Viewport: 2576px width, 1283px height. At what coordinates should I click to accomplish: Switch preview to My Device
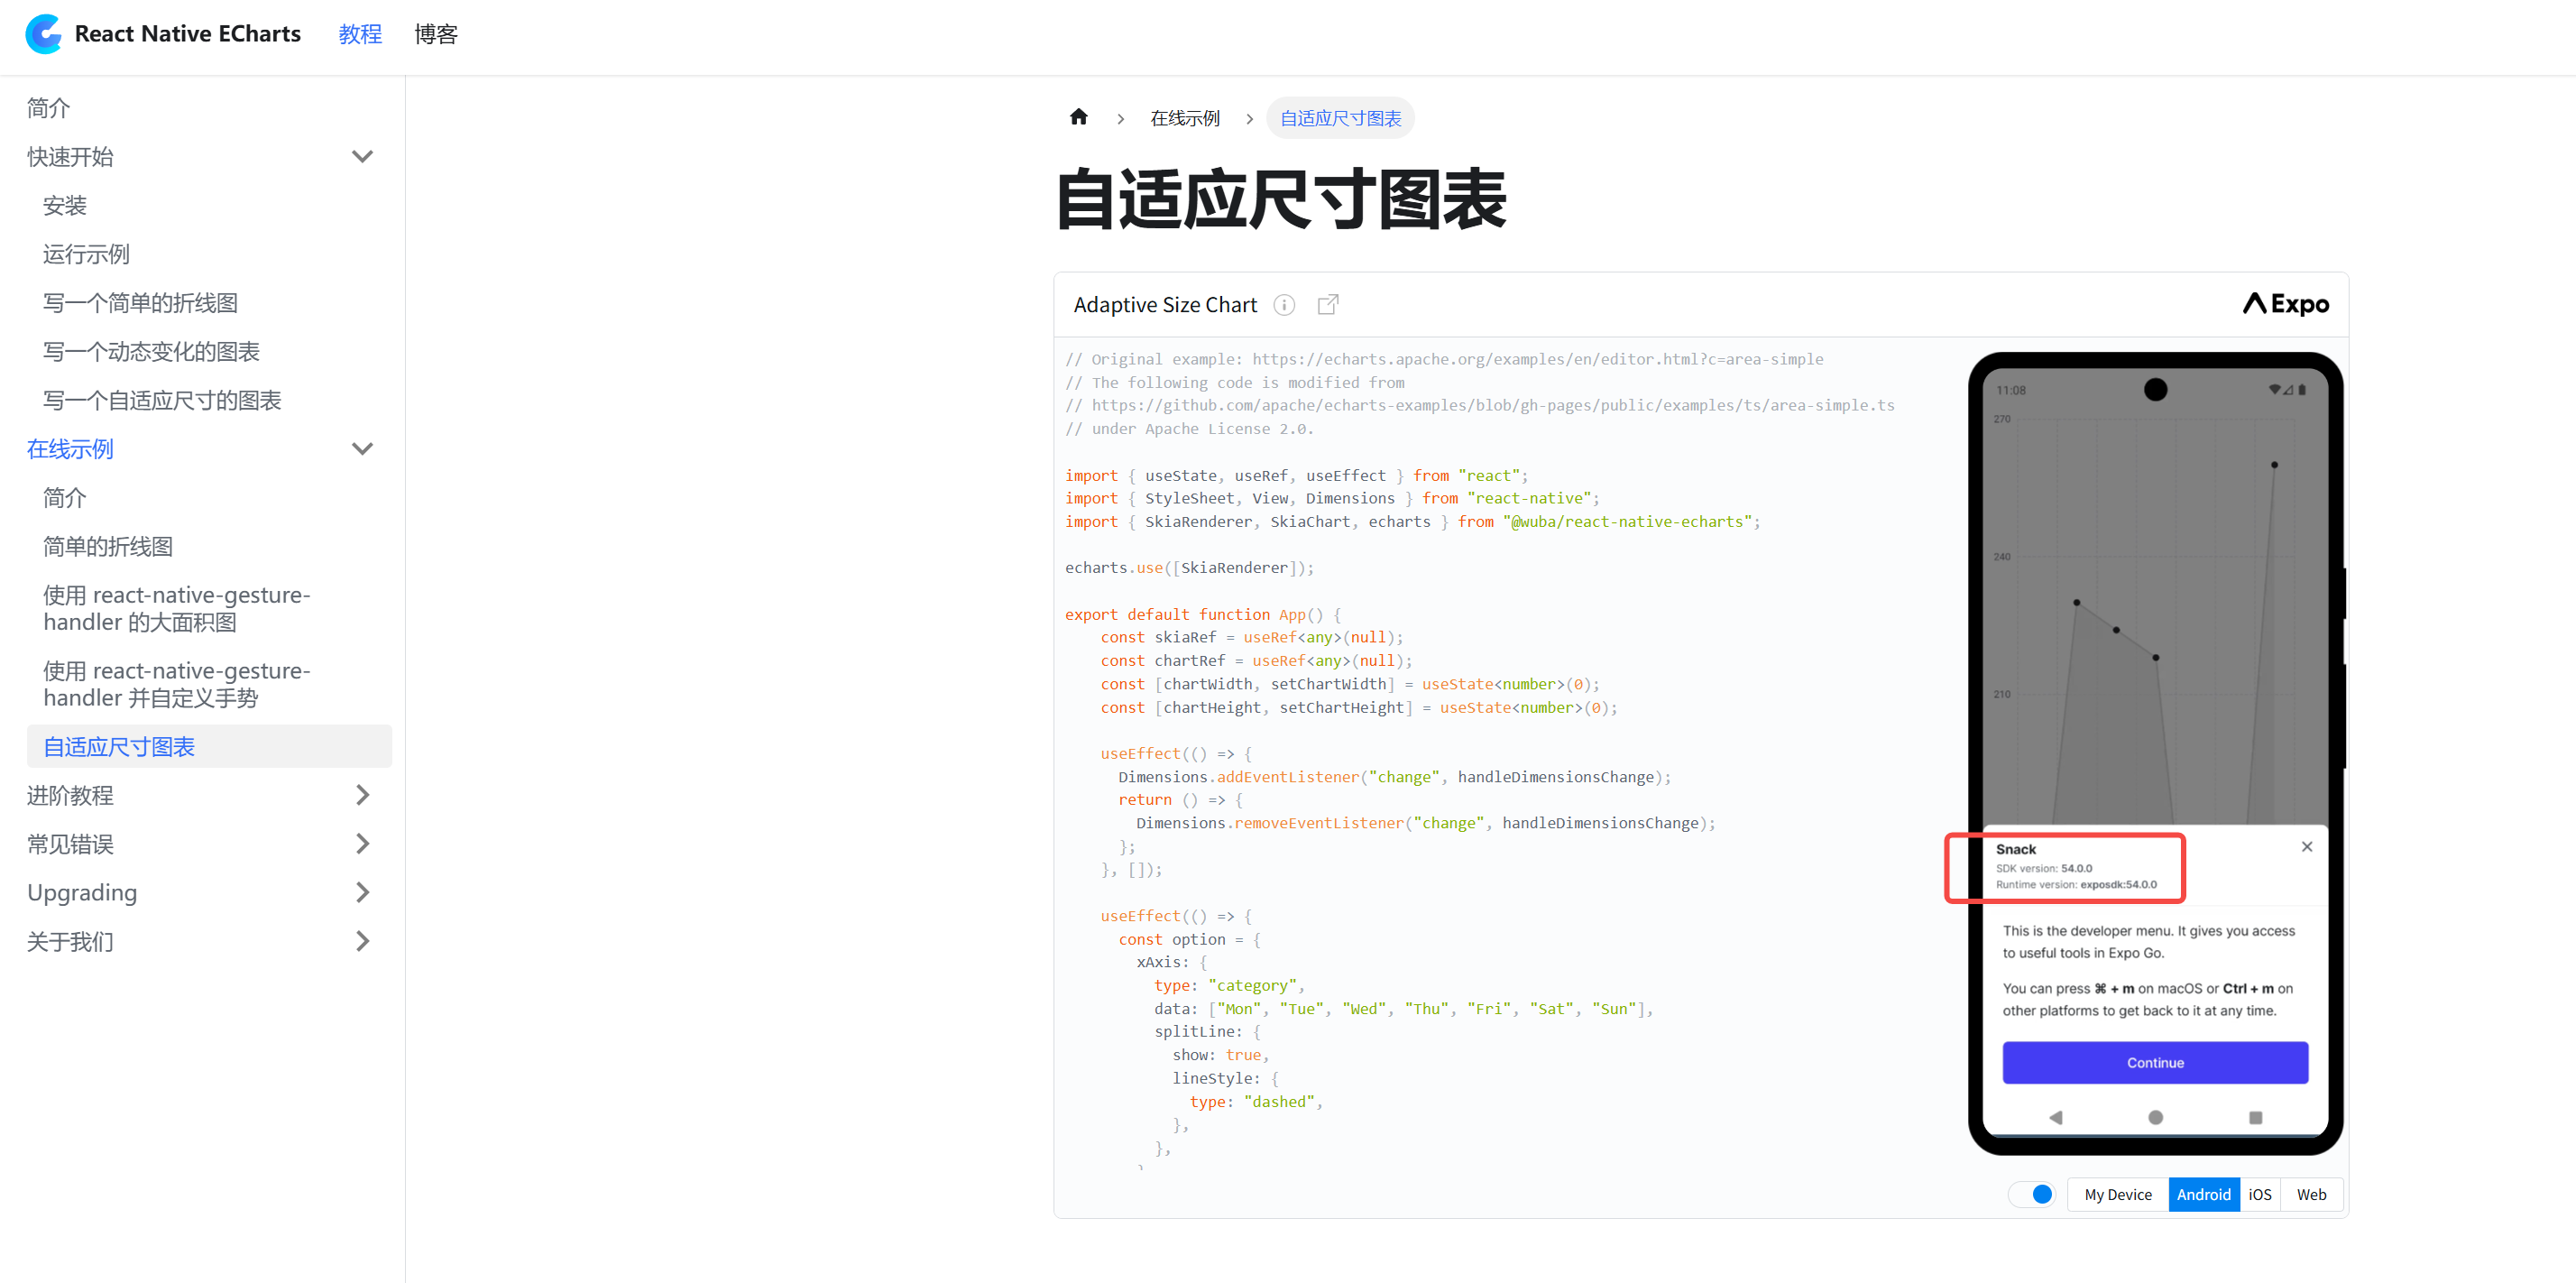(x=2117, y=1194)
